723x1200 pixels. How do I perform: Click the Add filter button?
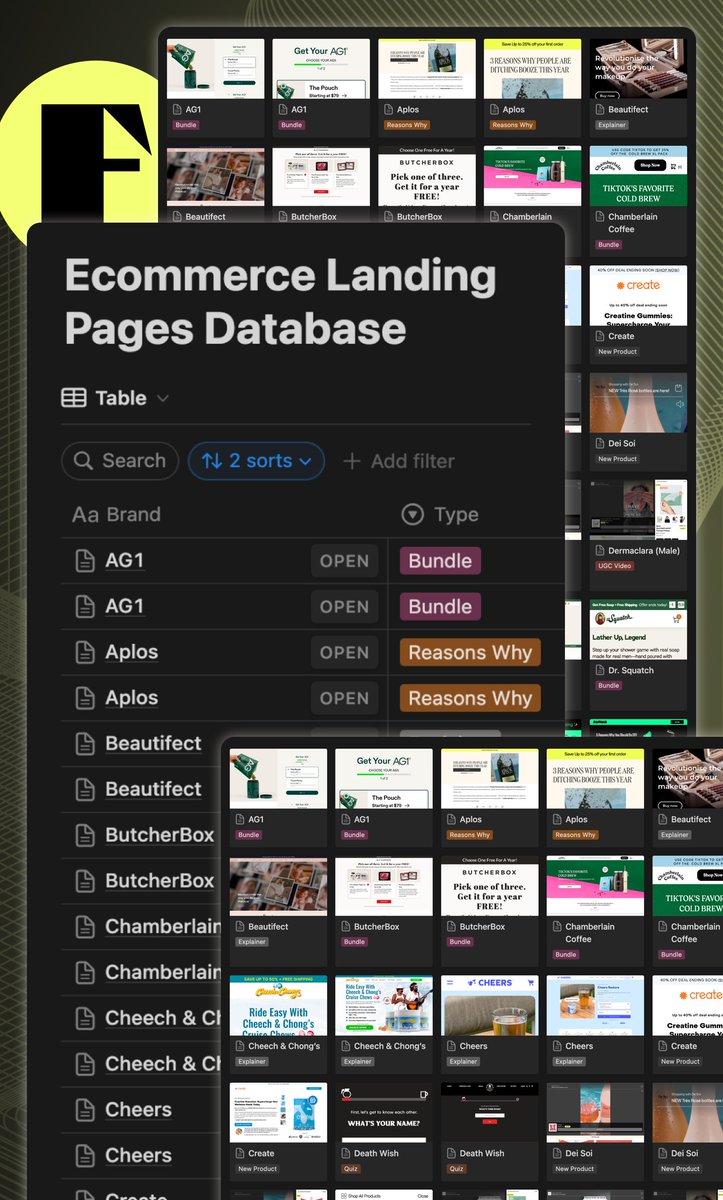399,461
